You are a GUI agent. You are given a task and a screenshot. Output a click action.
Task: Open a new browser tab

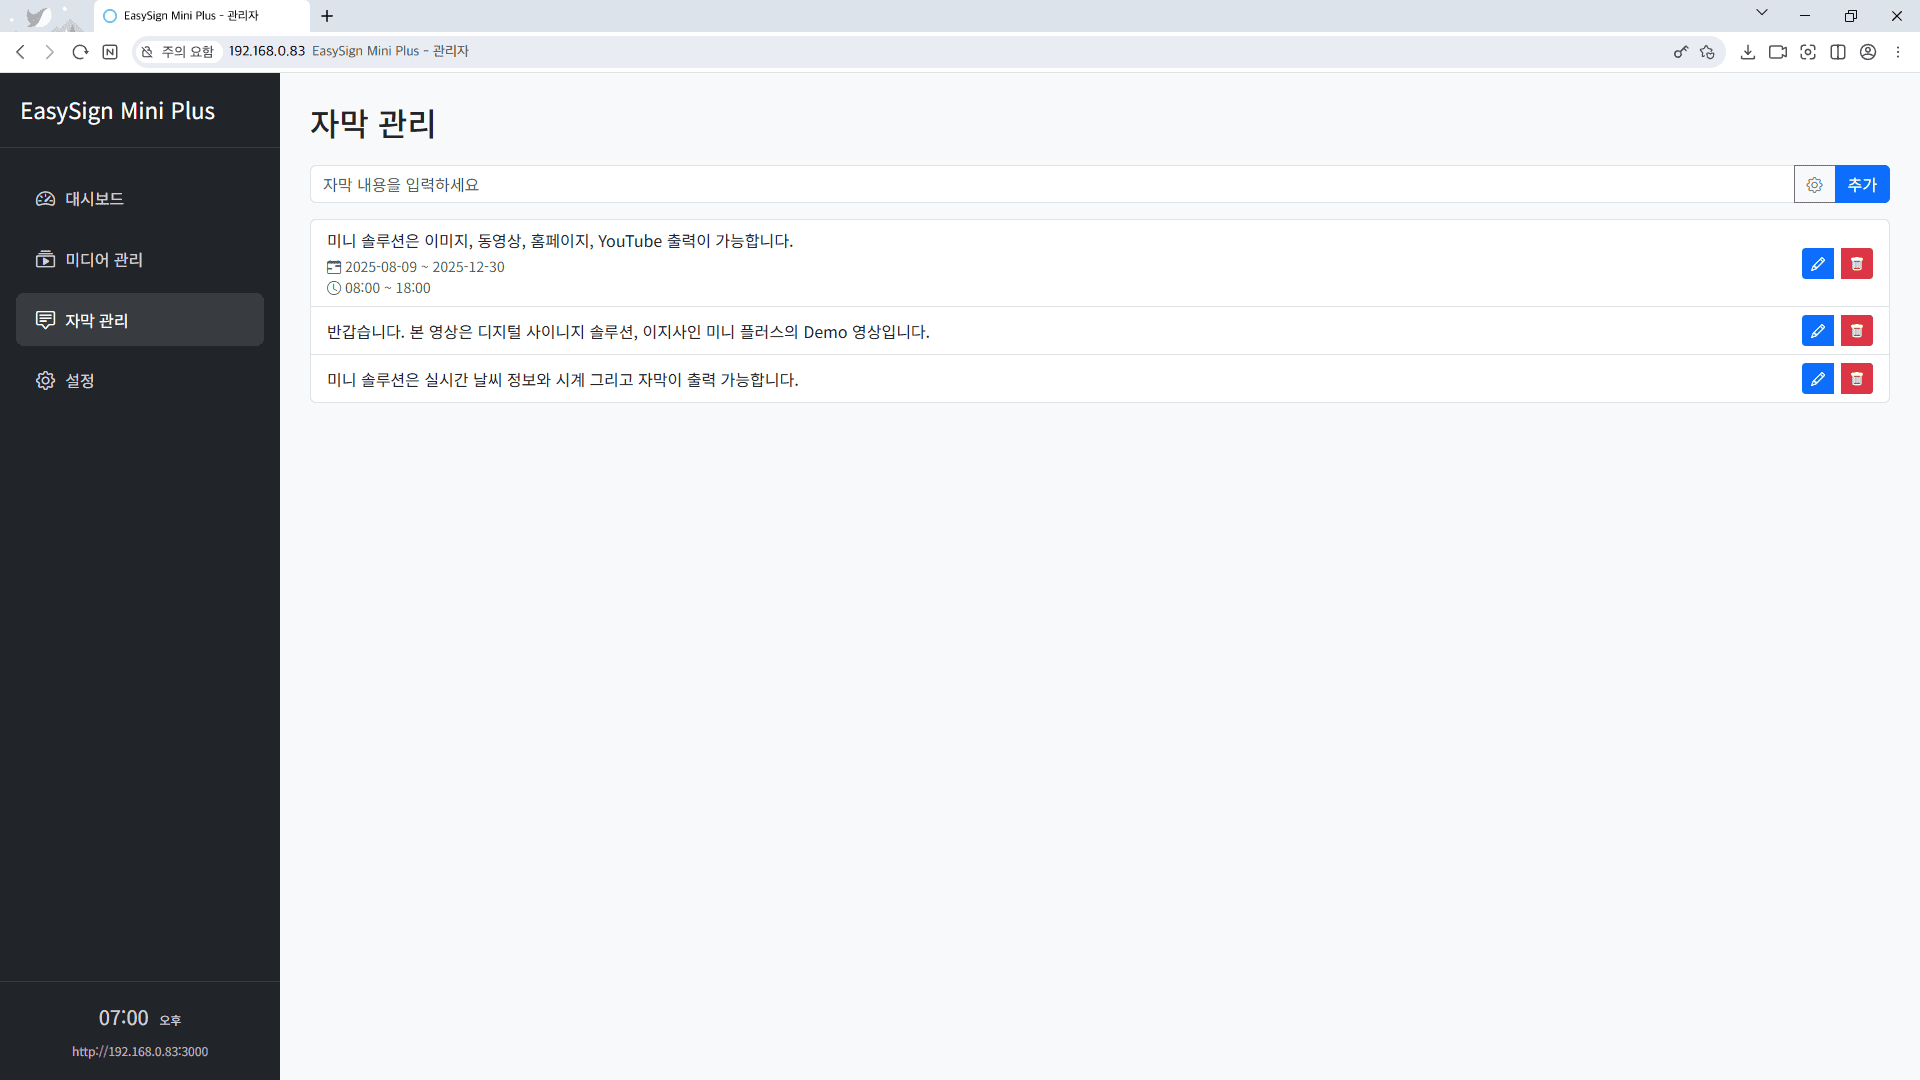point(327,16)
